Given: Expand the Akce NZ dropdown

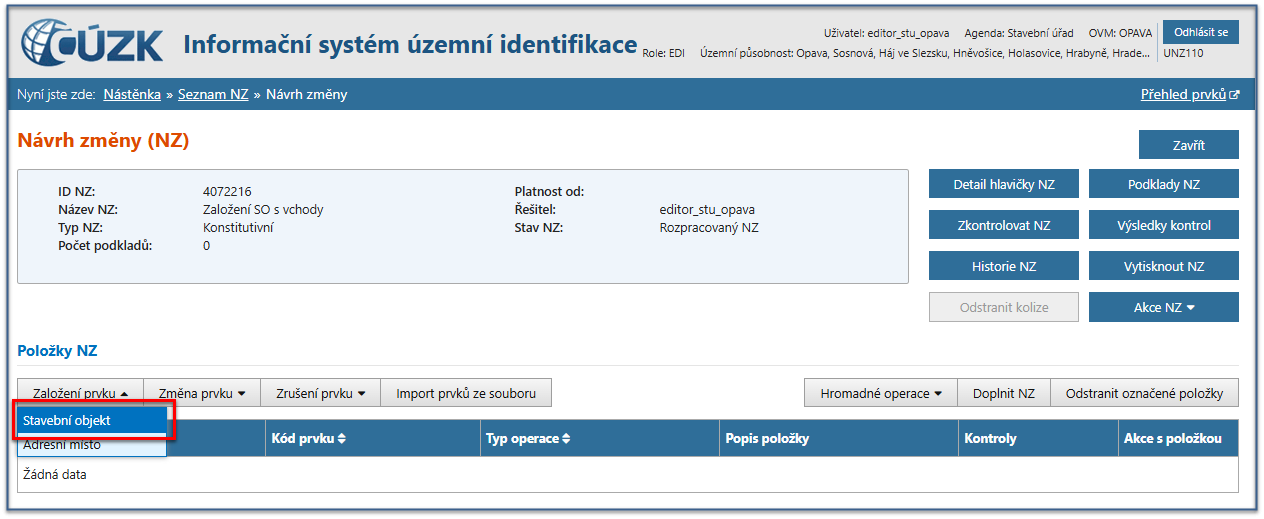Looking at the screenshot, I should tap(1164, 307).
